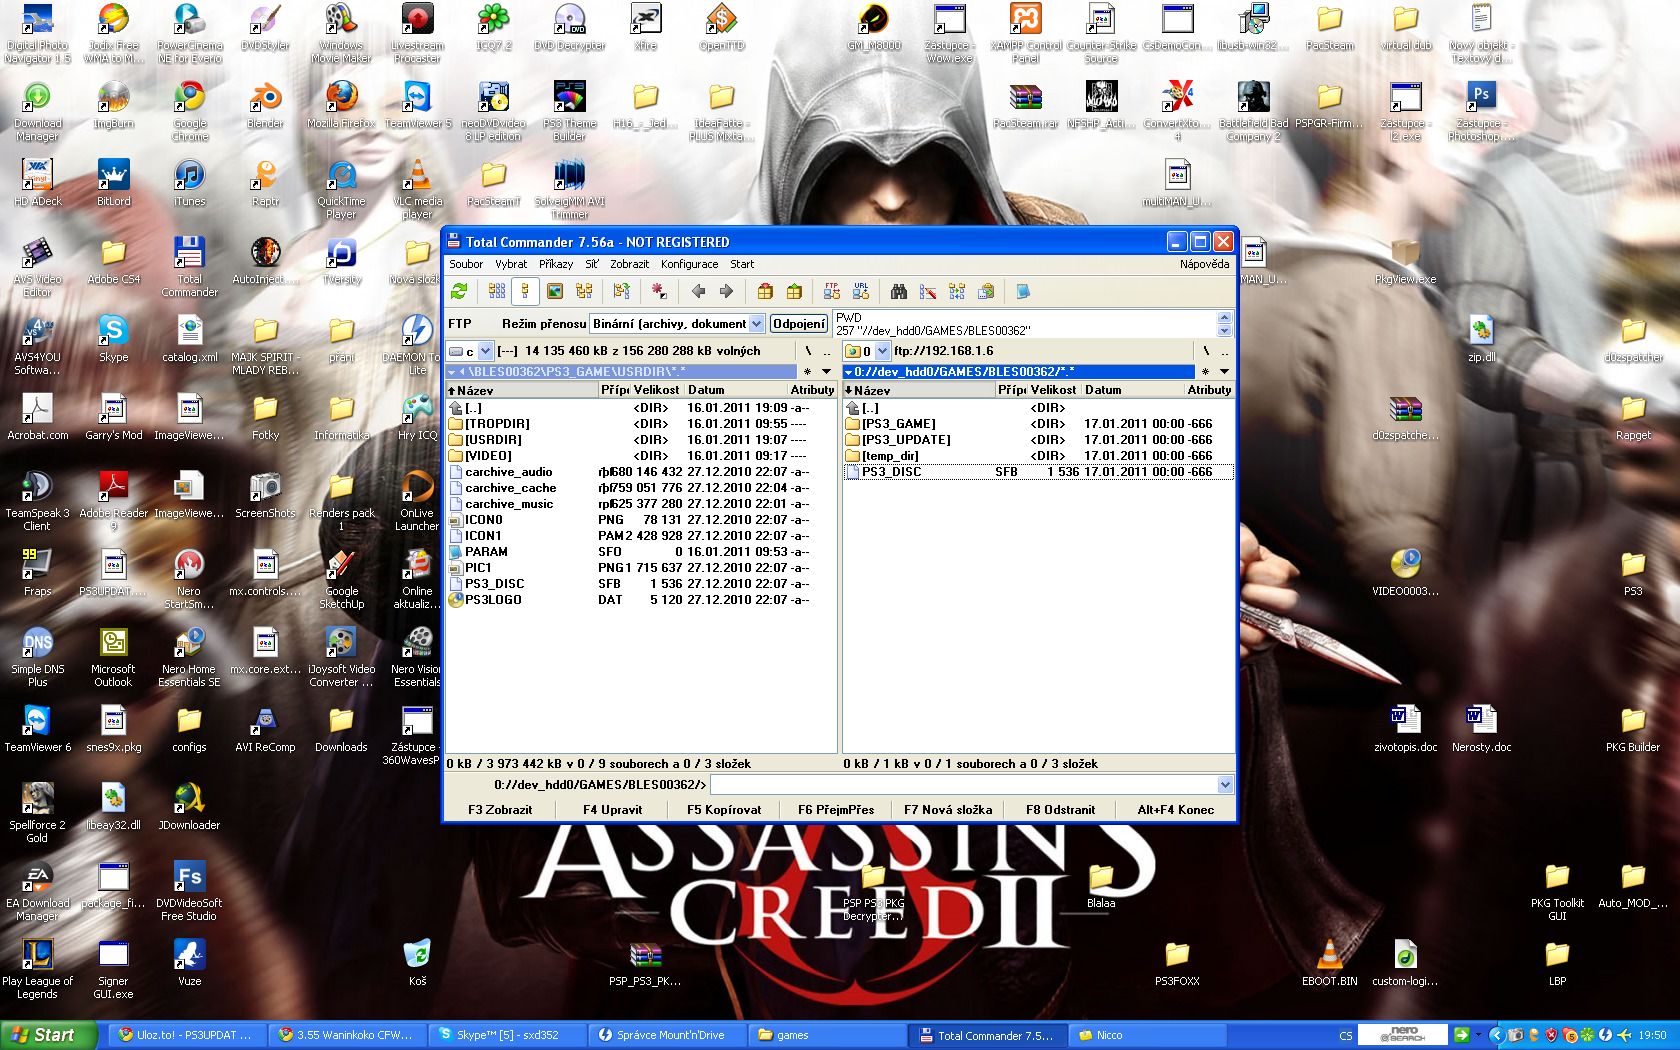Viewport: 1680px width, 1050px height.
Task: Toggle Brief view mode in toolbar
Action: click(x=497, y=292)
